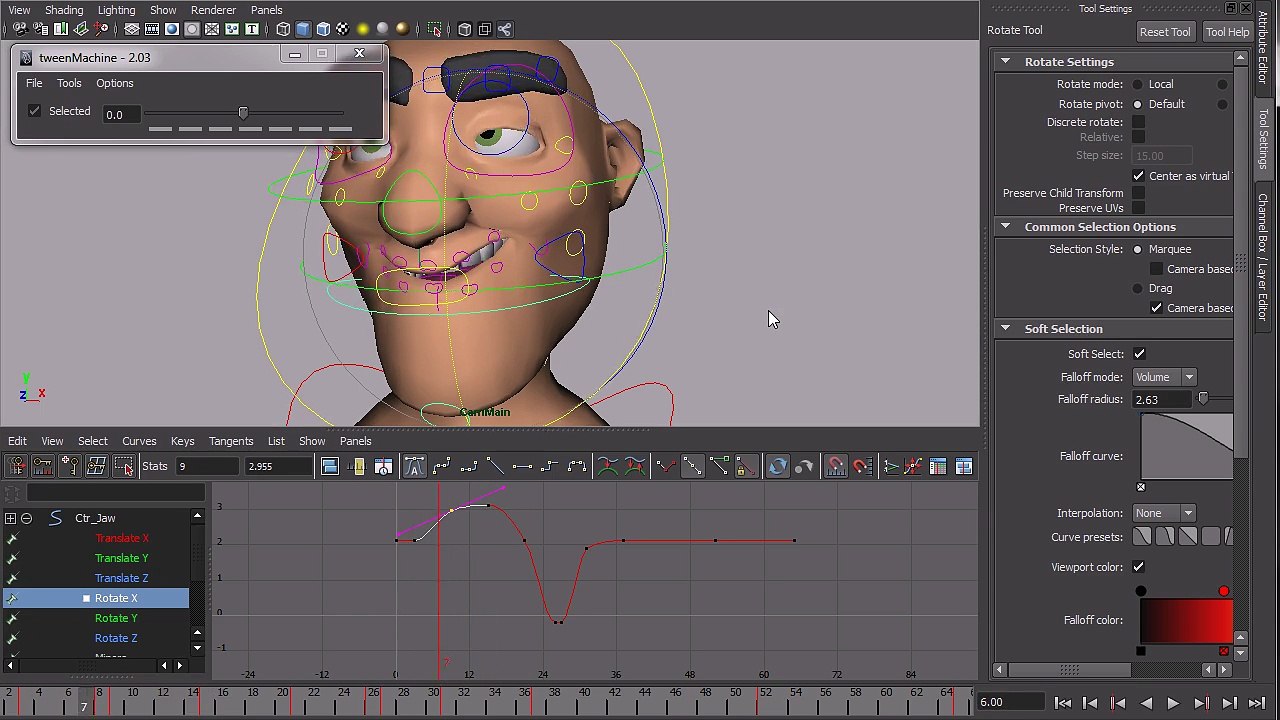Open Tangents menu in Graph Editor
1280x720 pixels.
coord(231,441)
